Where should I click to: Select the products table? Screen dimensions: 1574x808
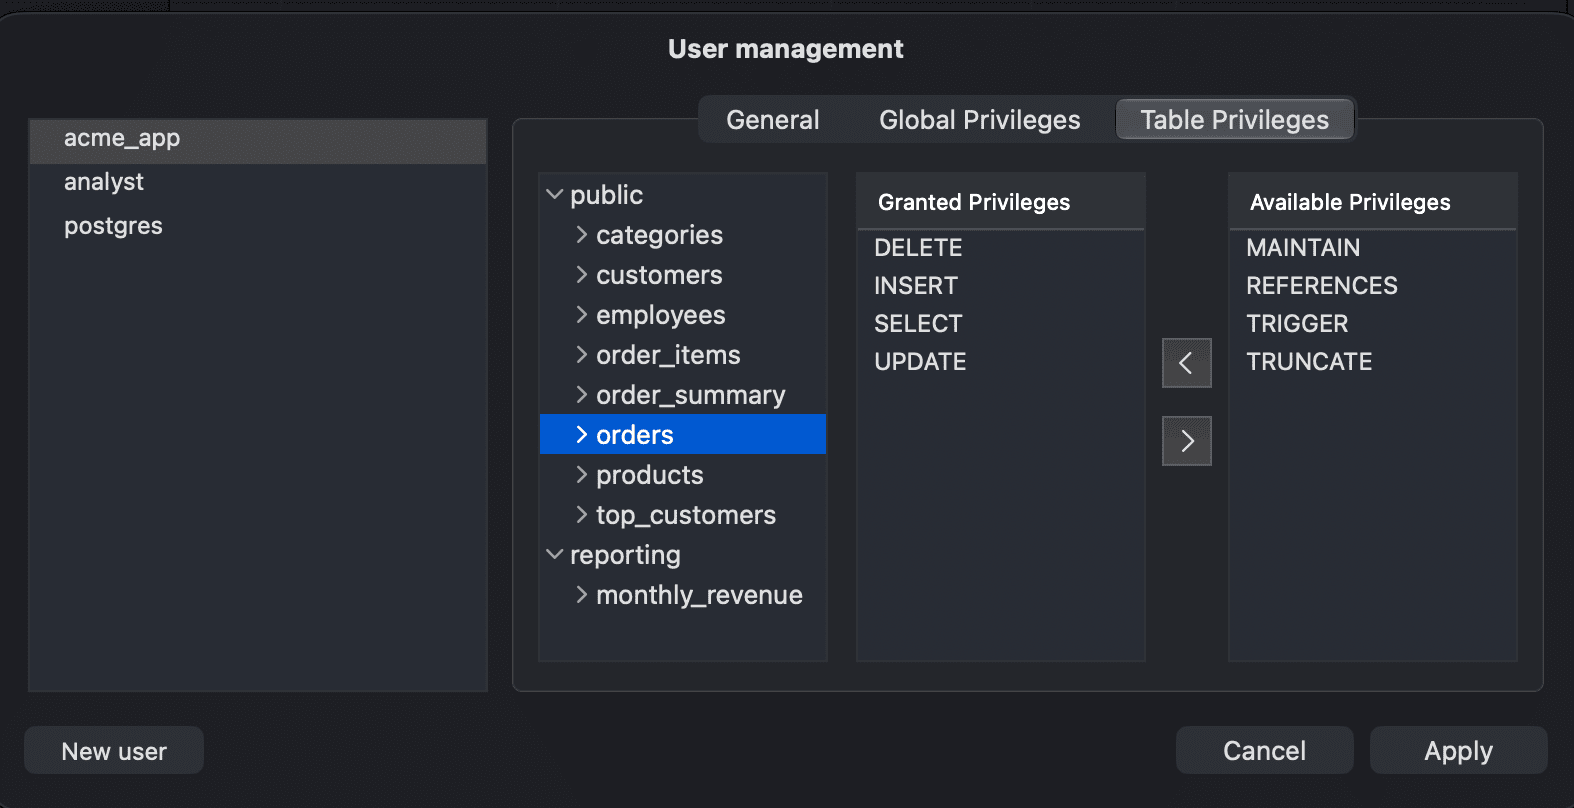[649, 475]
